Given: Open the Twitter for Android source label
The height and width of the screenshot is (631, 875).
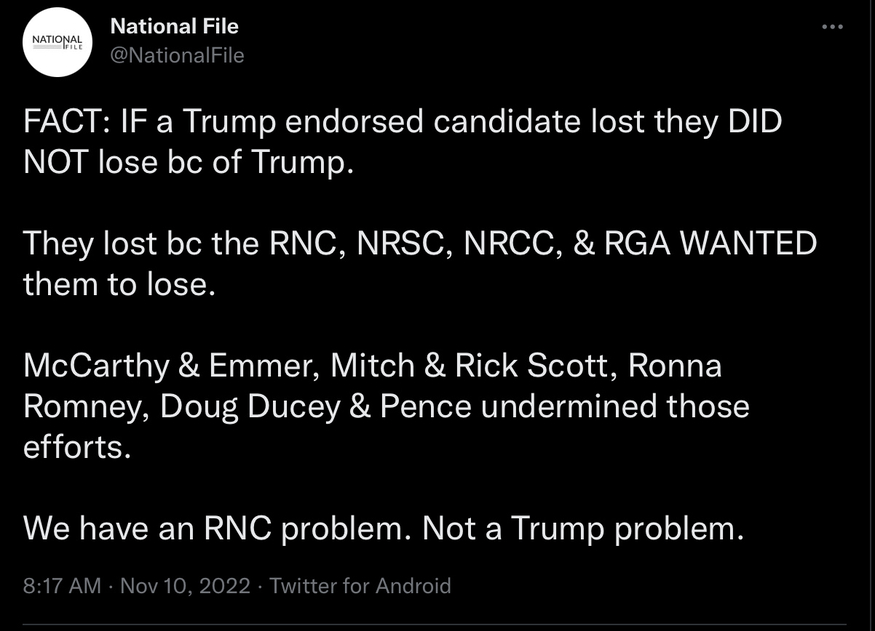Looking at the screenshot, I should point(360,586).
